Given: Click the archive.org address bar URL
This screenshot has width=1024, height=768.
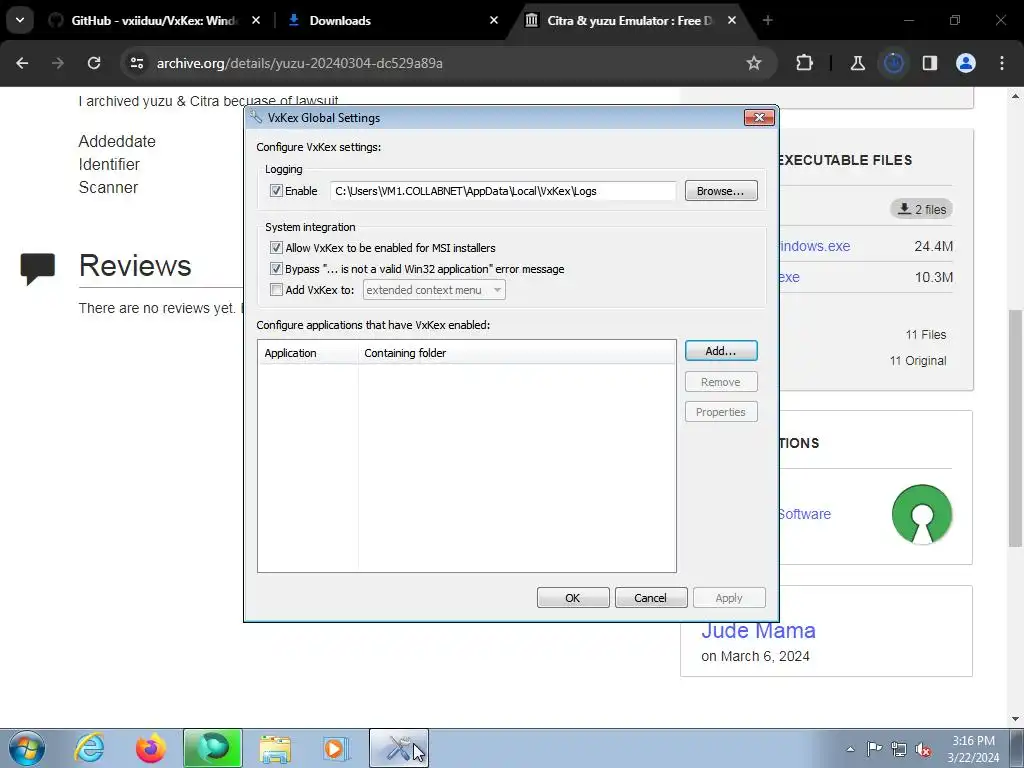Looking at the screenshot, I should [x=300, y=63].
